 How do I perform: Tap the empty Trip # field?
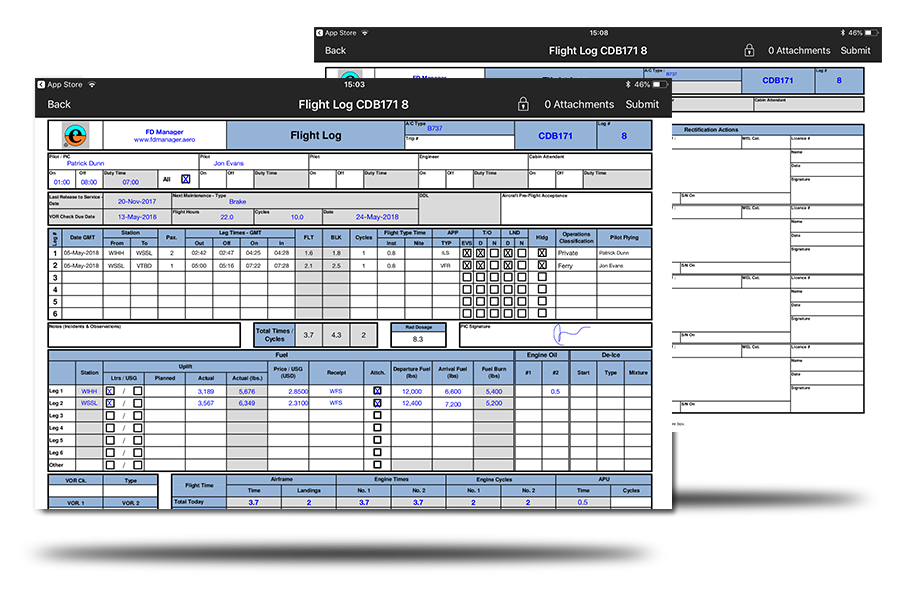point(459,143)
